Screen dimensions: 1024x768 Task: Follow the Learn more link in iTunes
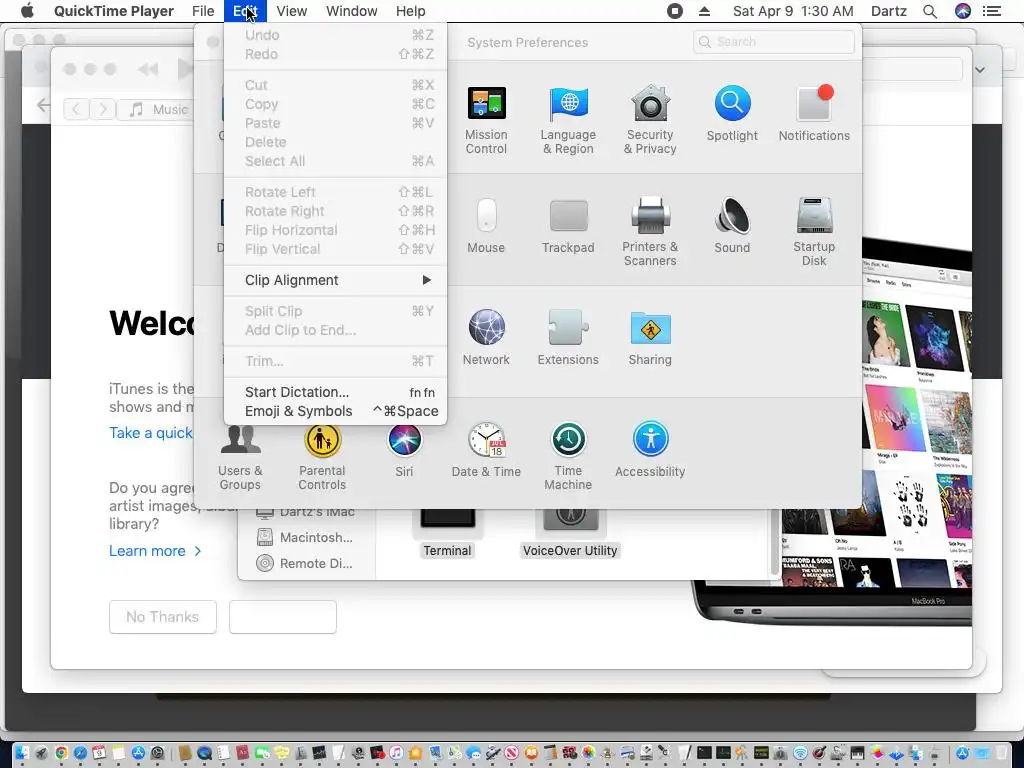(155, 551)
